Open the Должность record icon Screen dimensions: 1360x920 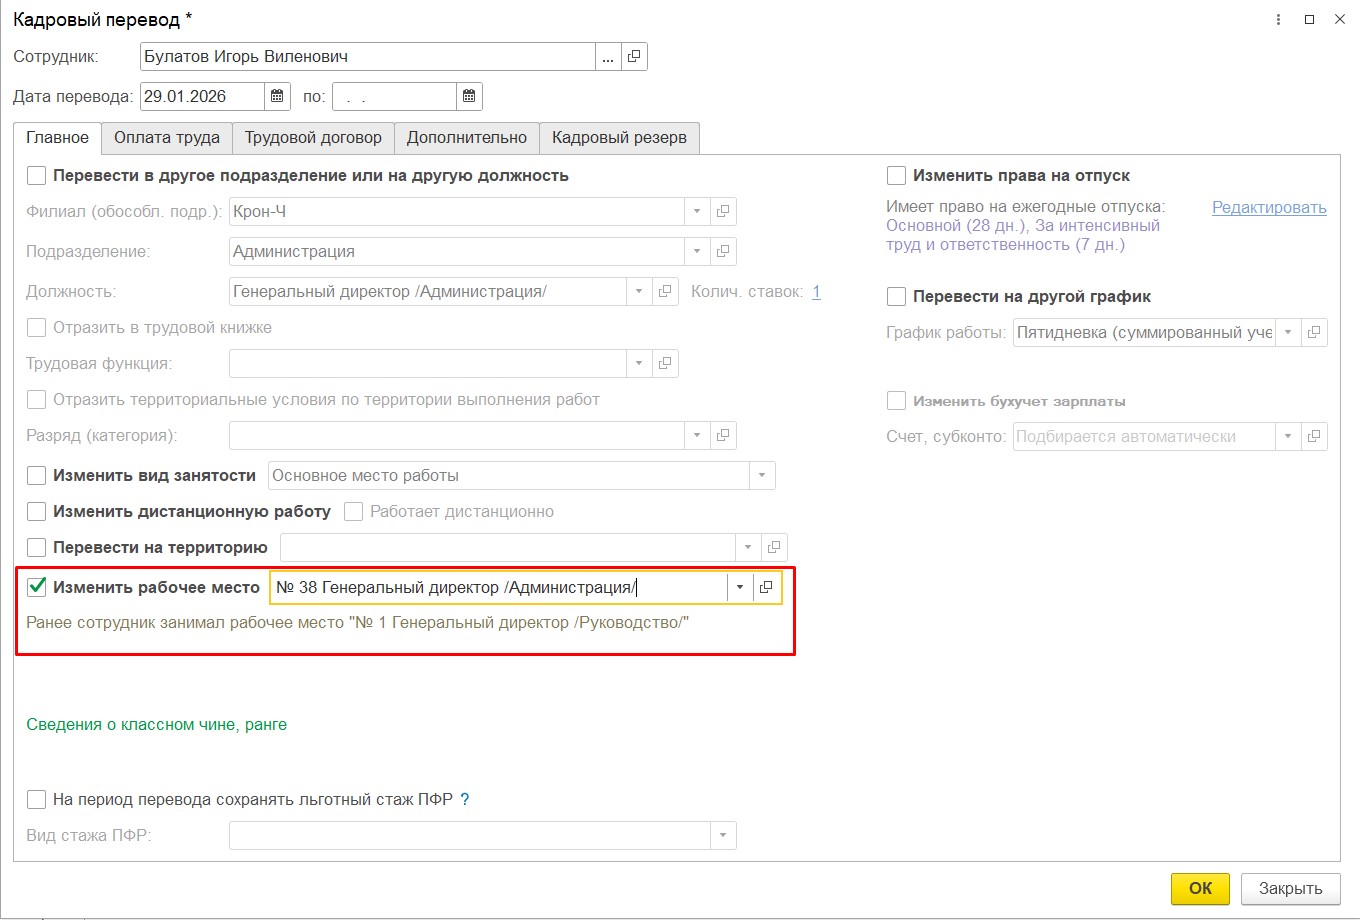pyautogui.click(x=665, y=292)
